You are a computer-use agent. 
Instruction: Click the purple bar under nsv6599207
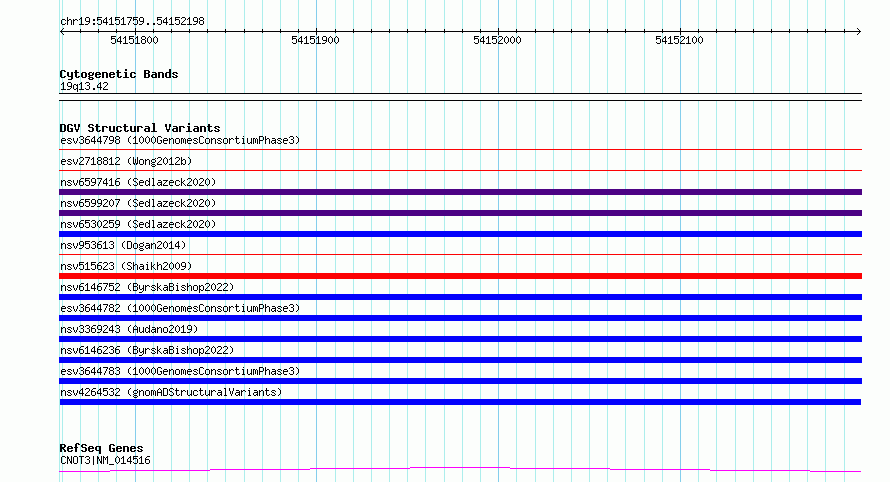tap(460, 213)
